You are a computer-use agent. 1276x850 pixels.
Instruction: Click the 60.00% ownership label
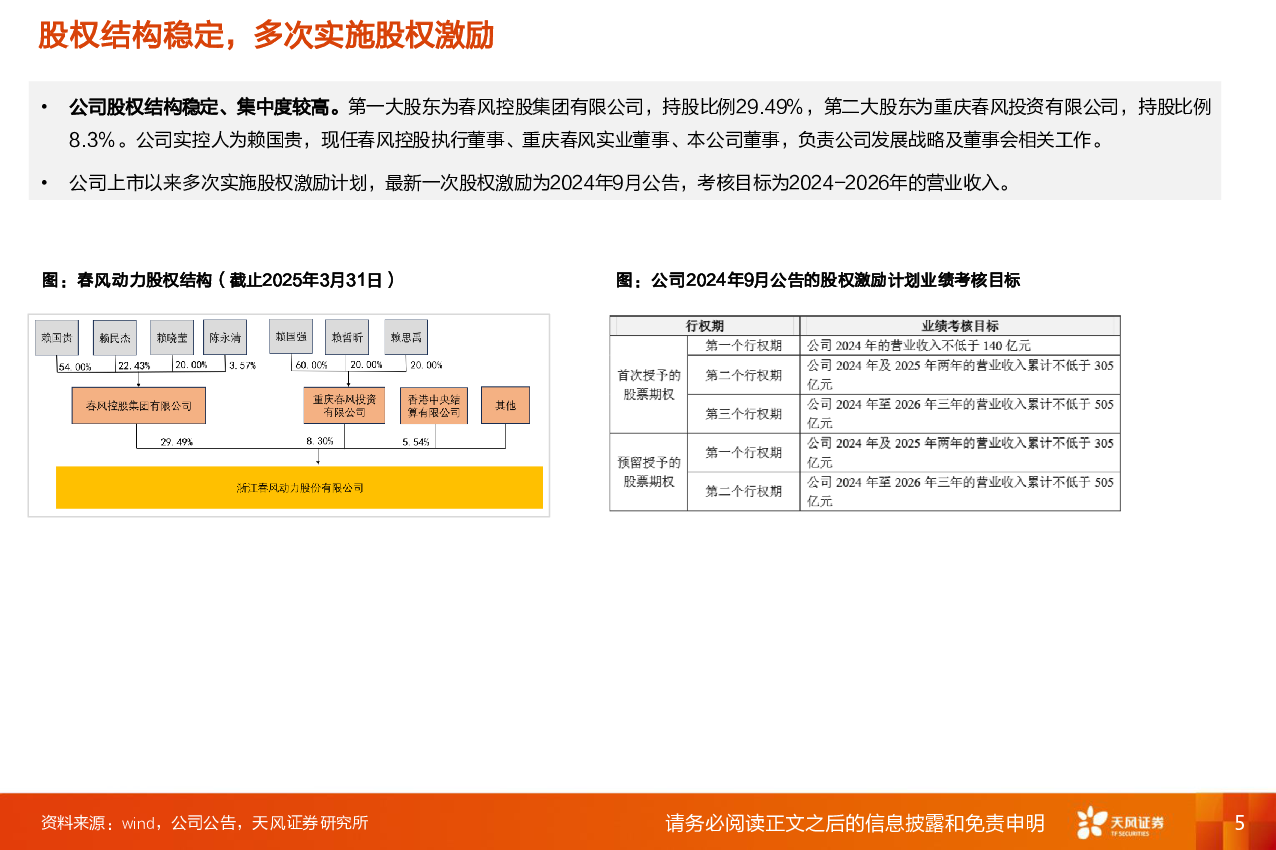(312, 366)
